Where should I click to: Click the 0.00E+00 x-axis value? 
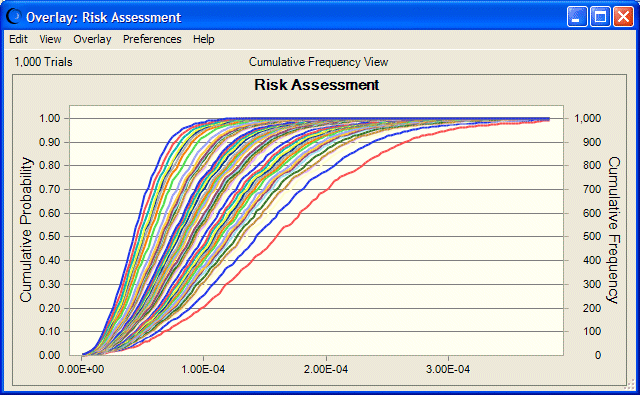(x=81, y=369)
